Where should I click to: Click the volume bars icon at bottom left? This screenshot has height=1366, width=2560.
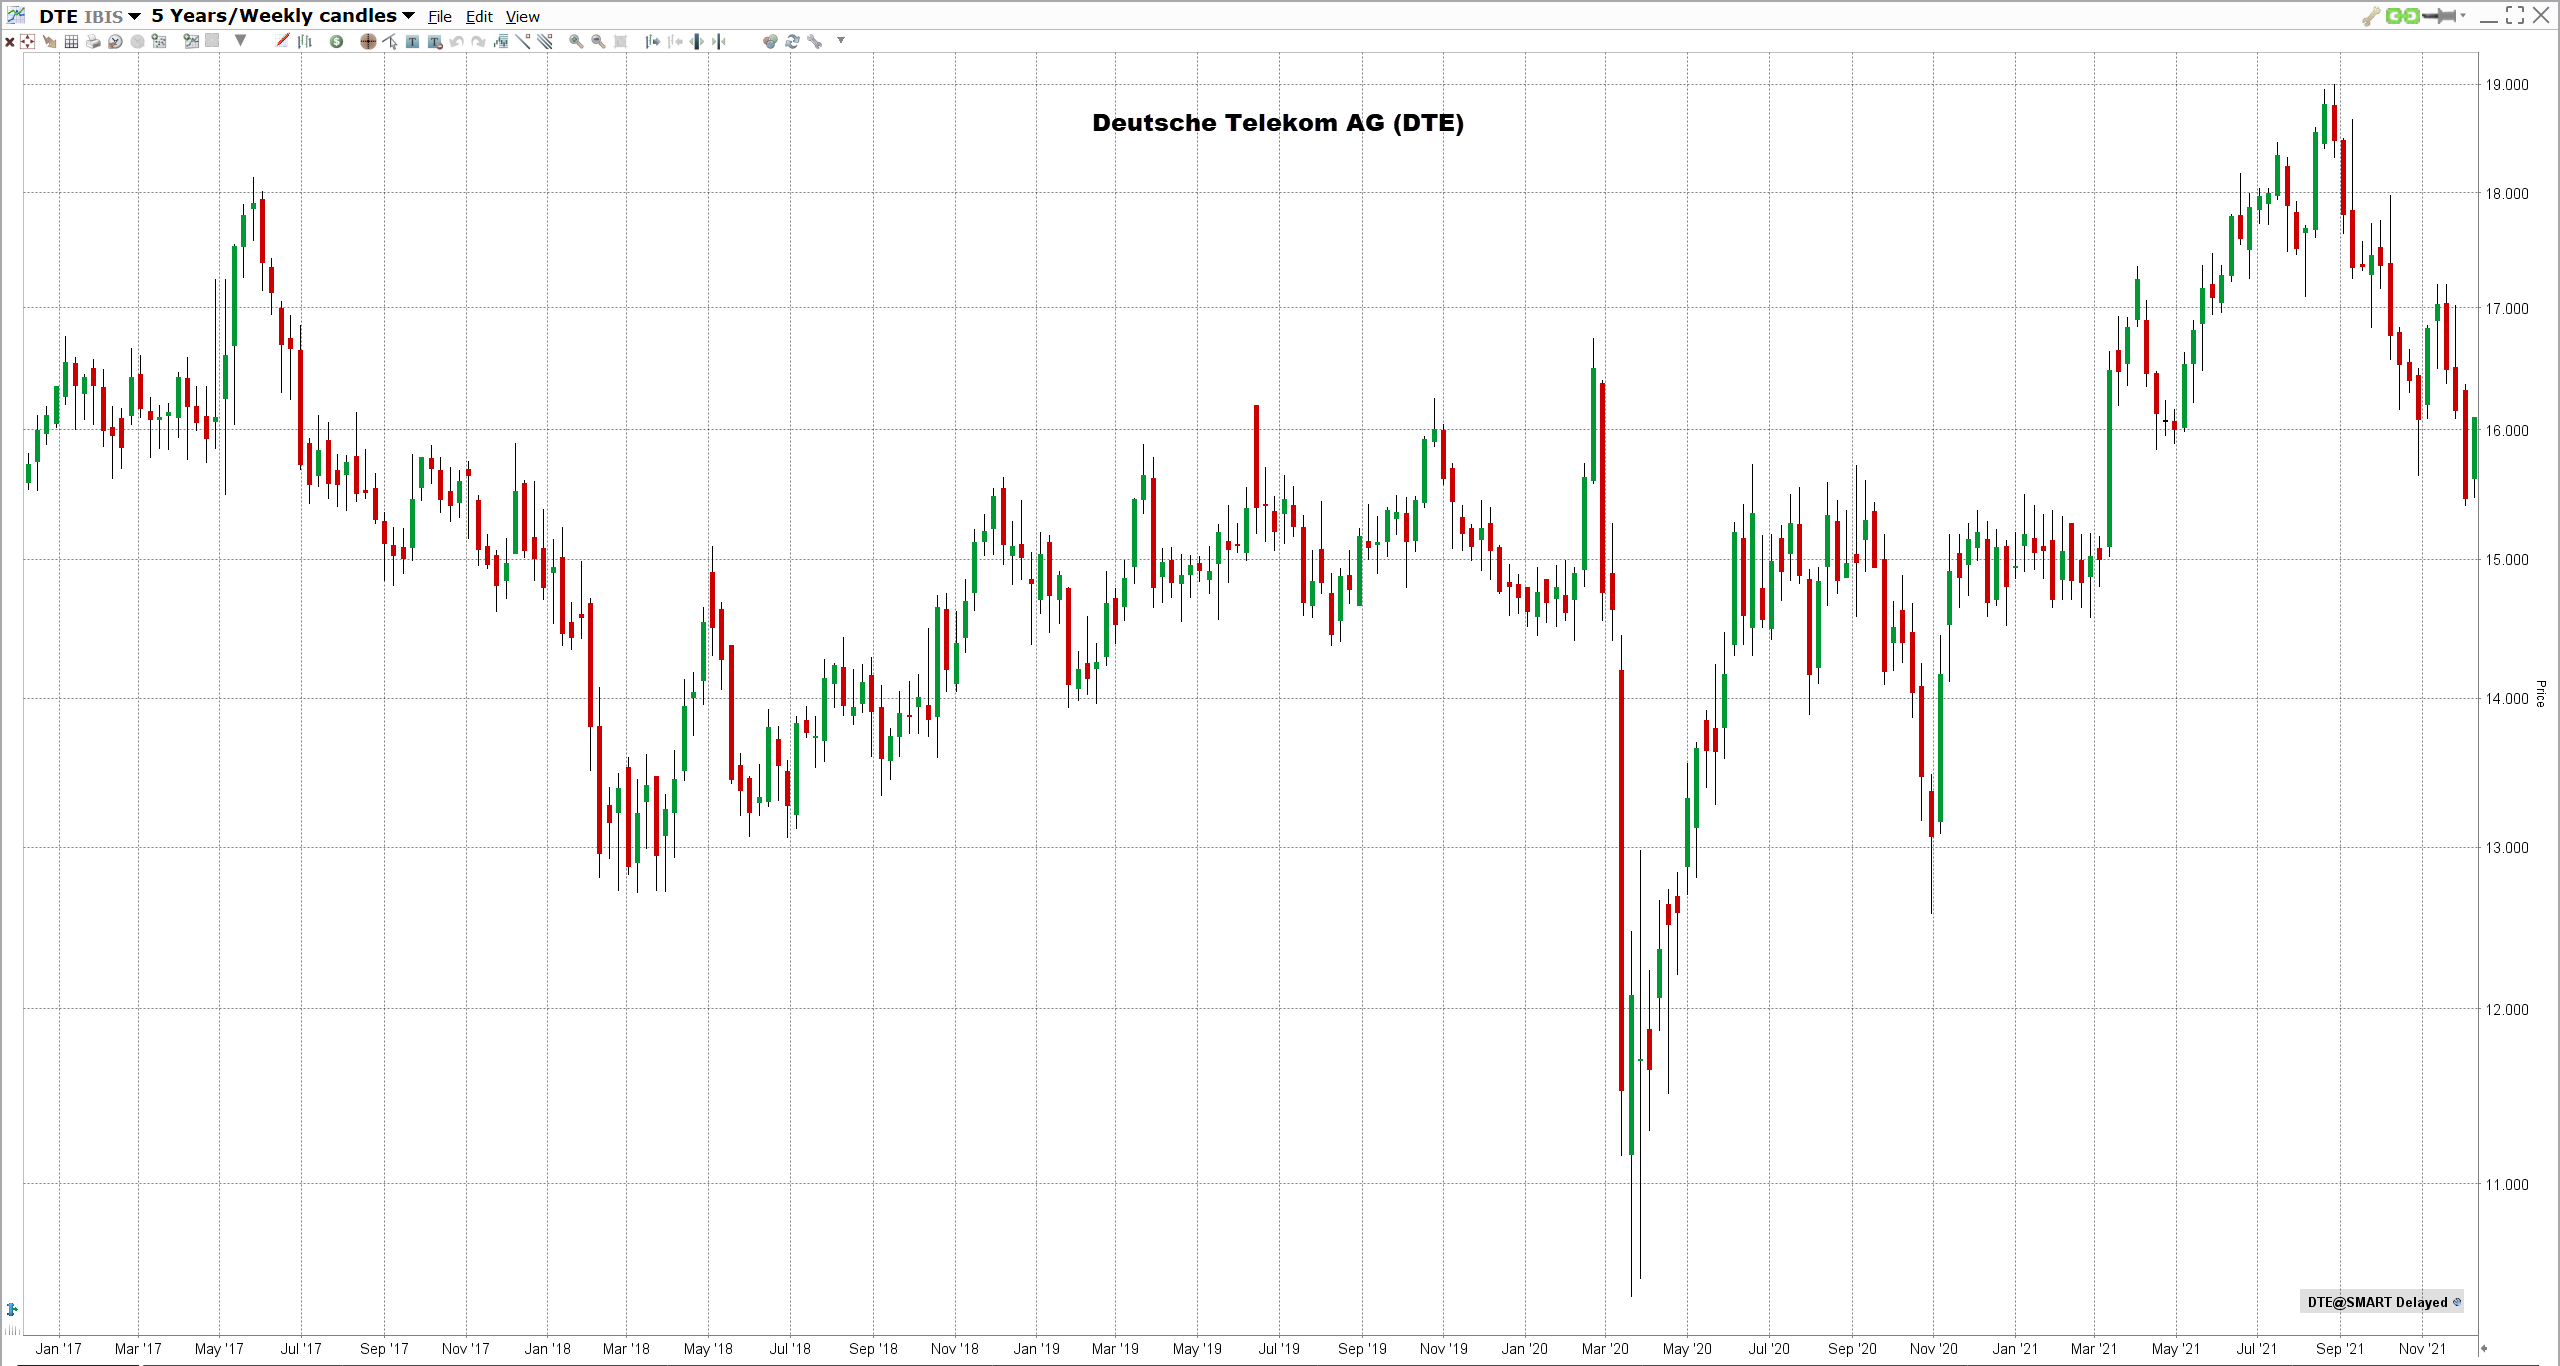pos(12,1331)
